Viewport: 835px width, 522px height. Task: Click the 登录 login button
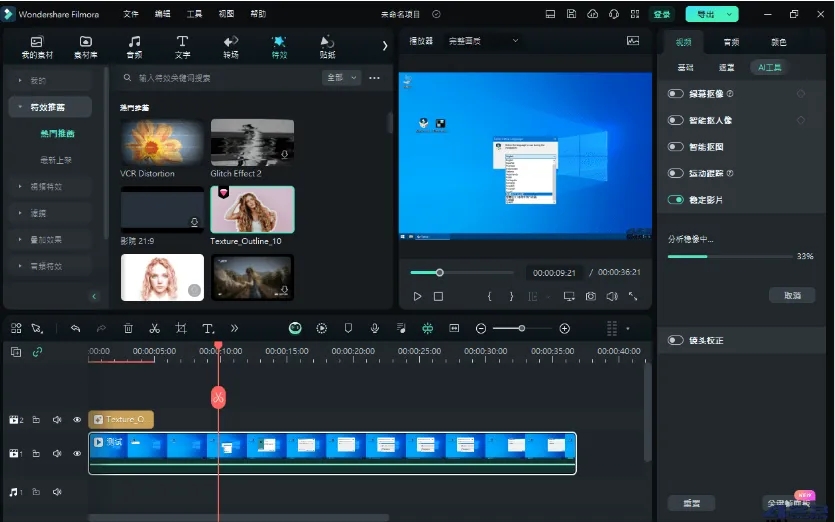click(x=661, y=14)
